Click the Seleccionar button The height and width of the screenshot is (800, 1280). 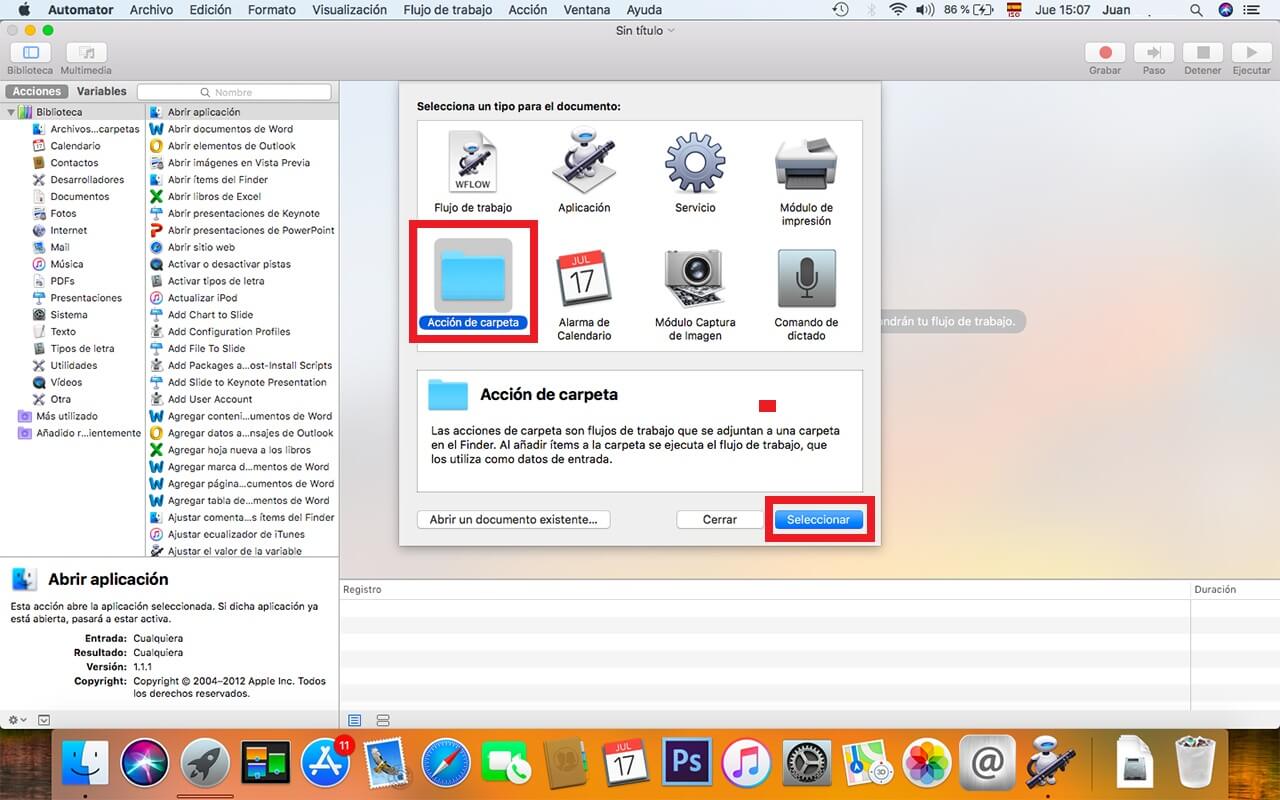tap(818, 520)
